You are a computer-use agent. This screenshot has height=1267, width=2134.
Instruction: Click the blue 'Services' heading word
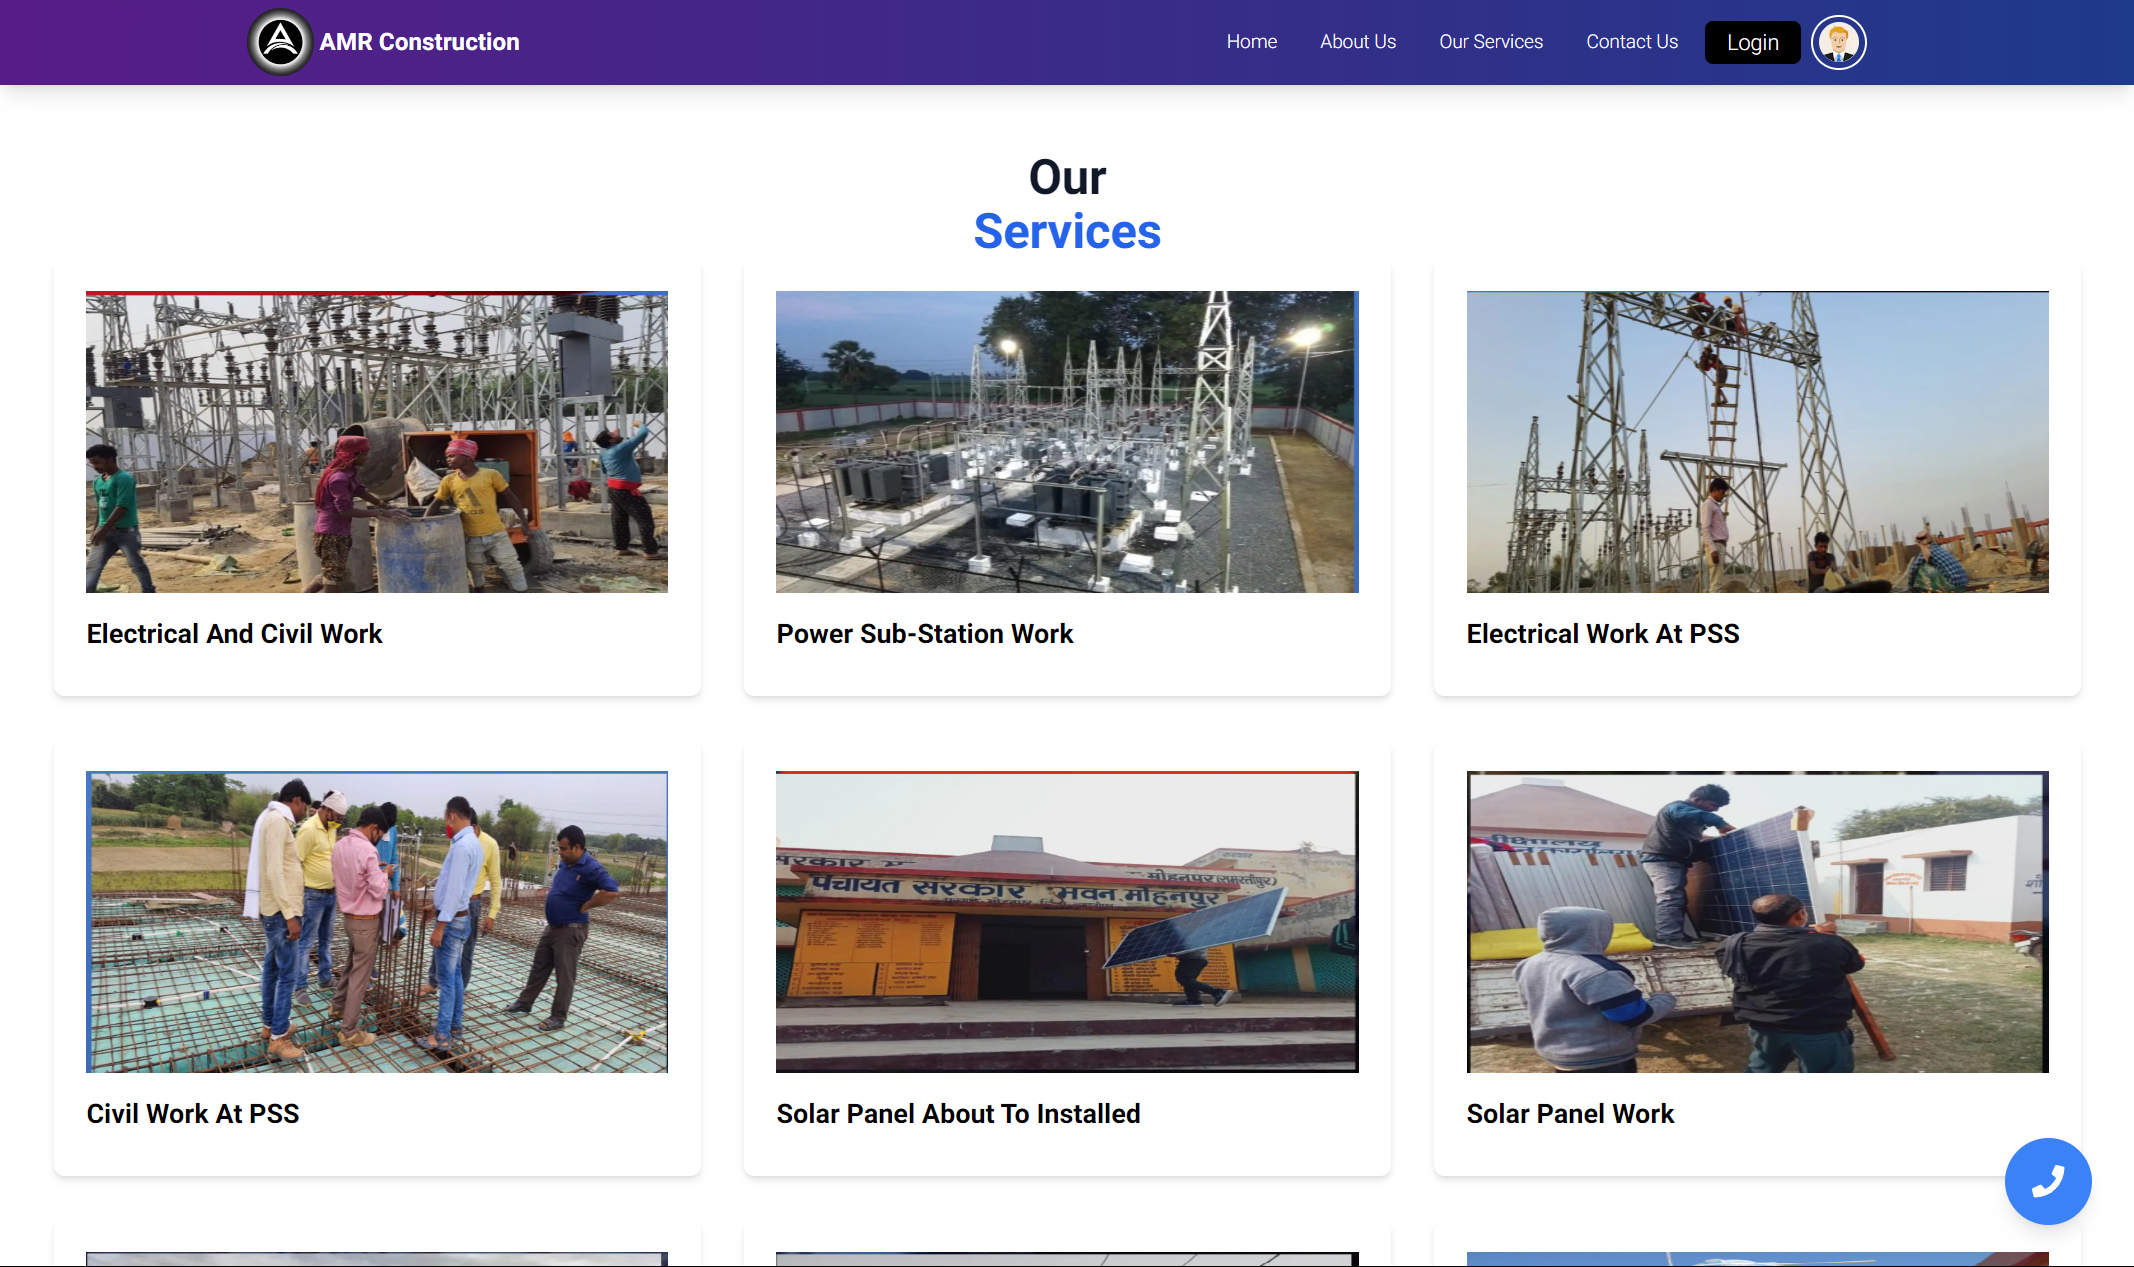1067,232
